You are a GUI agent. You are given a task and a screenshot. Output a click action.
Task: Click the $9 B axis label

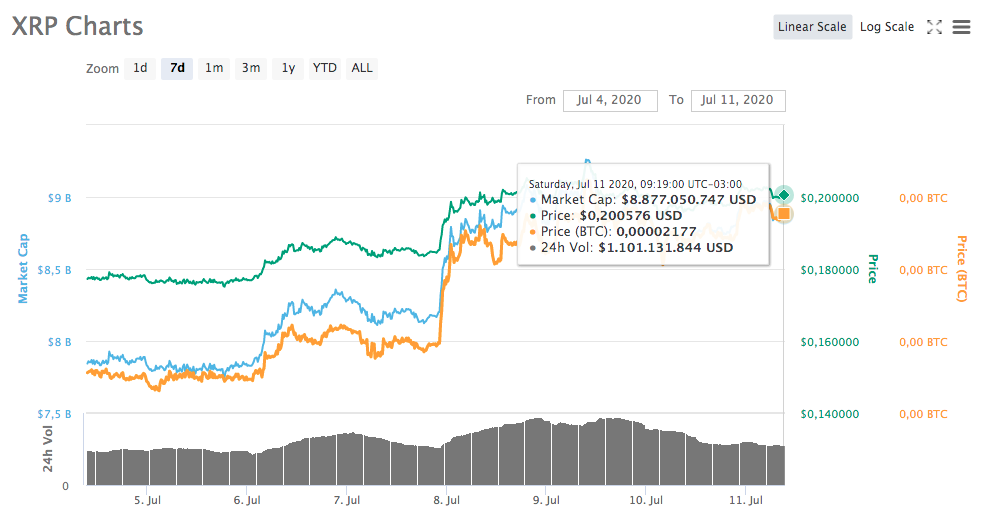[59, 198]
